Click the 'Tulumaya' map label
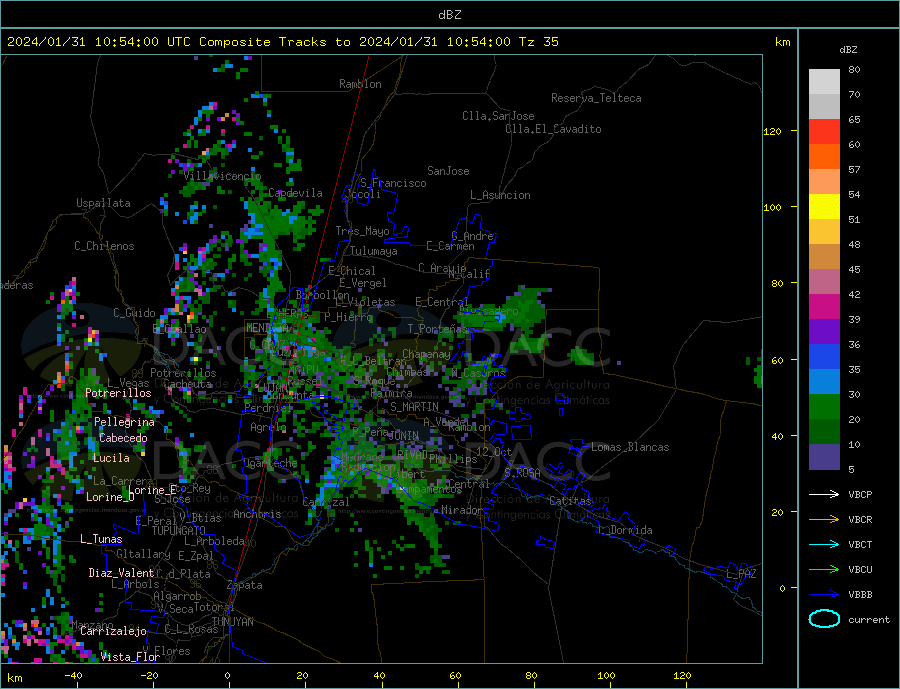 pyautogui.click(x=374, y=251)
